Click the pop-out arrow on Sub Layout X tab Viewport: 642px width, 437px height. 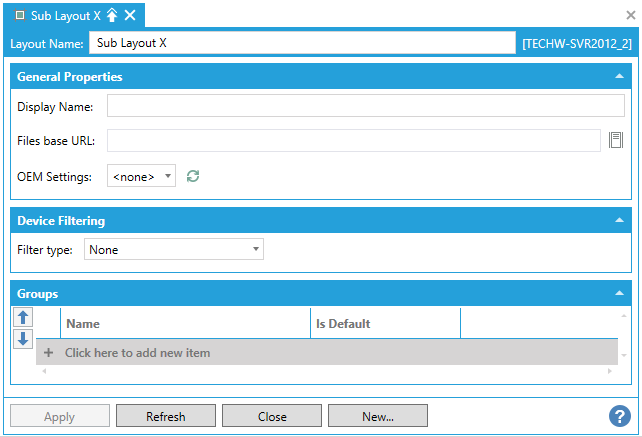[x=113, y=15]
